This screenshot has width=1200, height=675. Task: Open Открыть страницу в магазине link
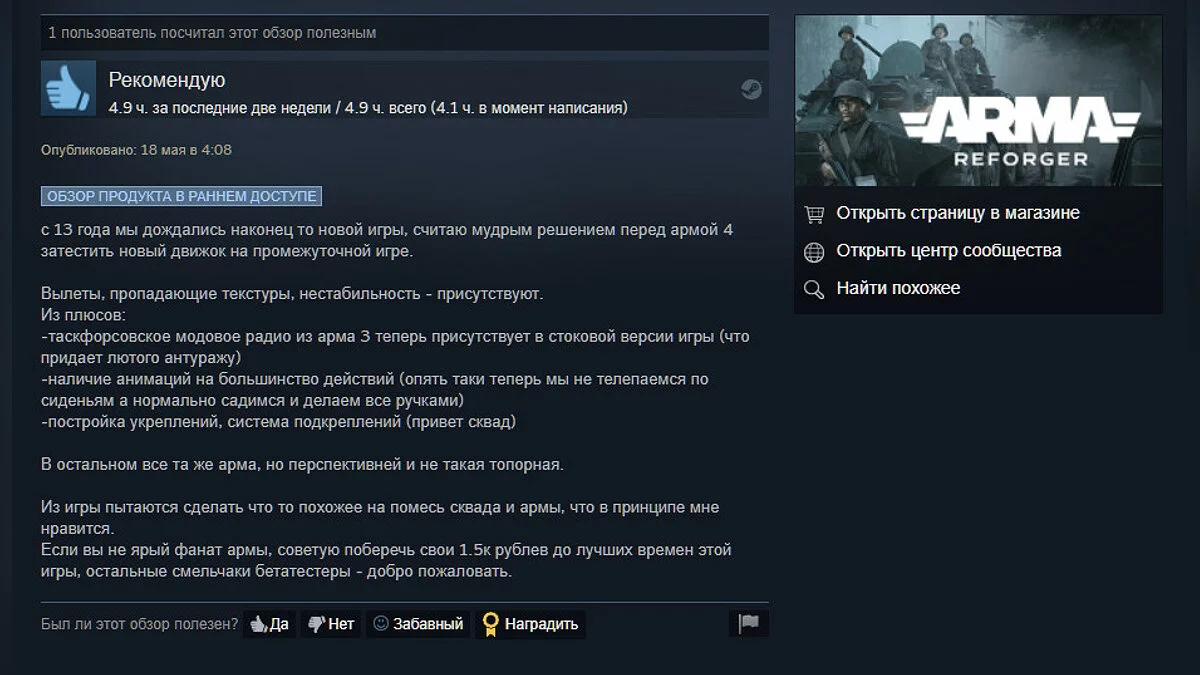click(x=958, y=213)
